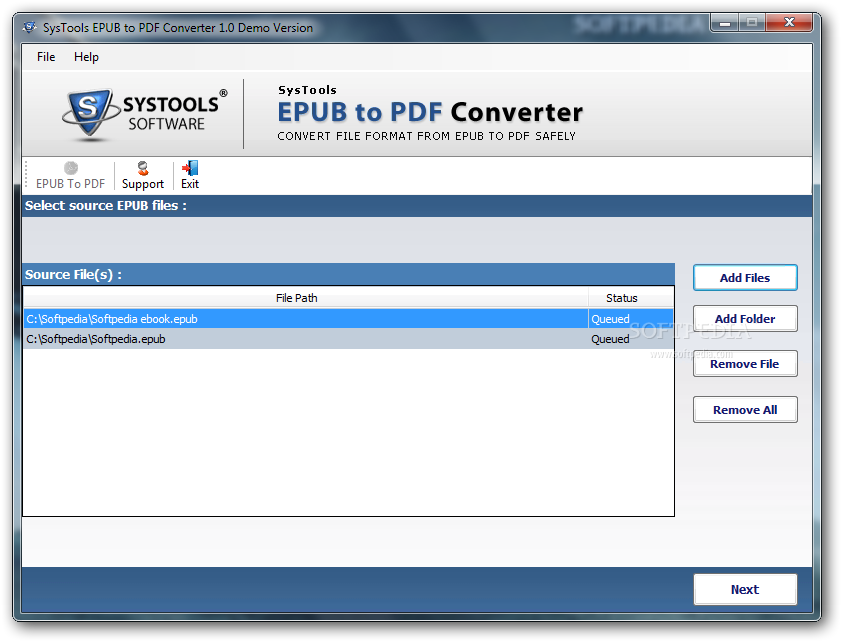Select the Softpedia ebook.epub row
The image size is (842, 642).
(x=348, y=319)
